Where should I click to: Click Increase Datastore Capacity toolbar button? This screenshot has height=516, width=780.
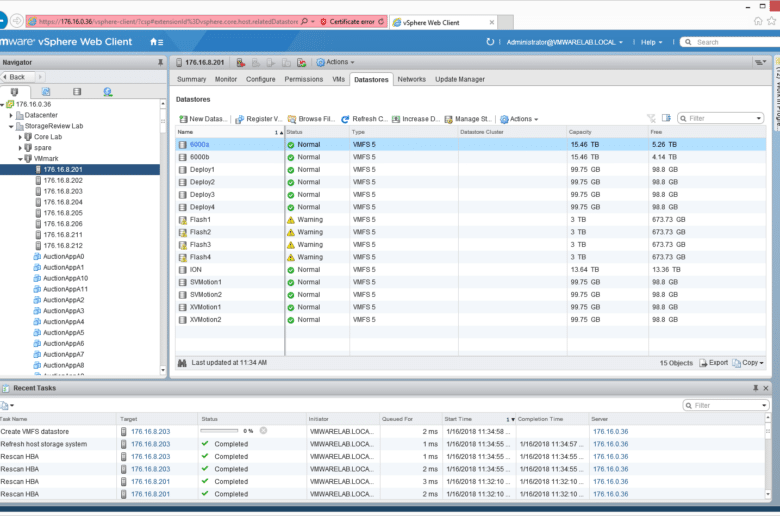click(416, 119)
